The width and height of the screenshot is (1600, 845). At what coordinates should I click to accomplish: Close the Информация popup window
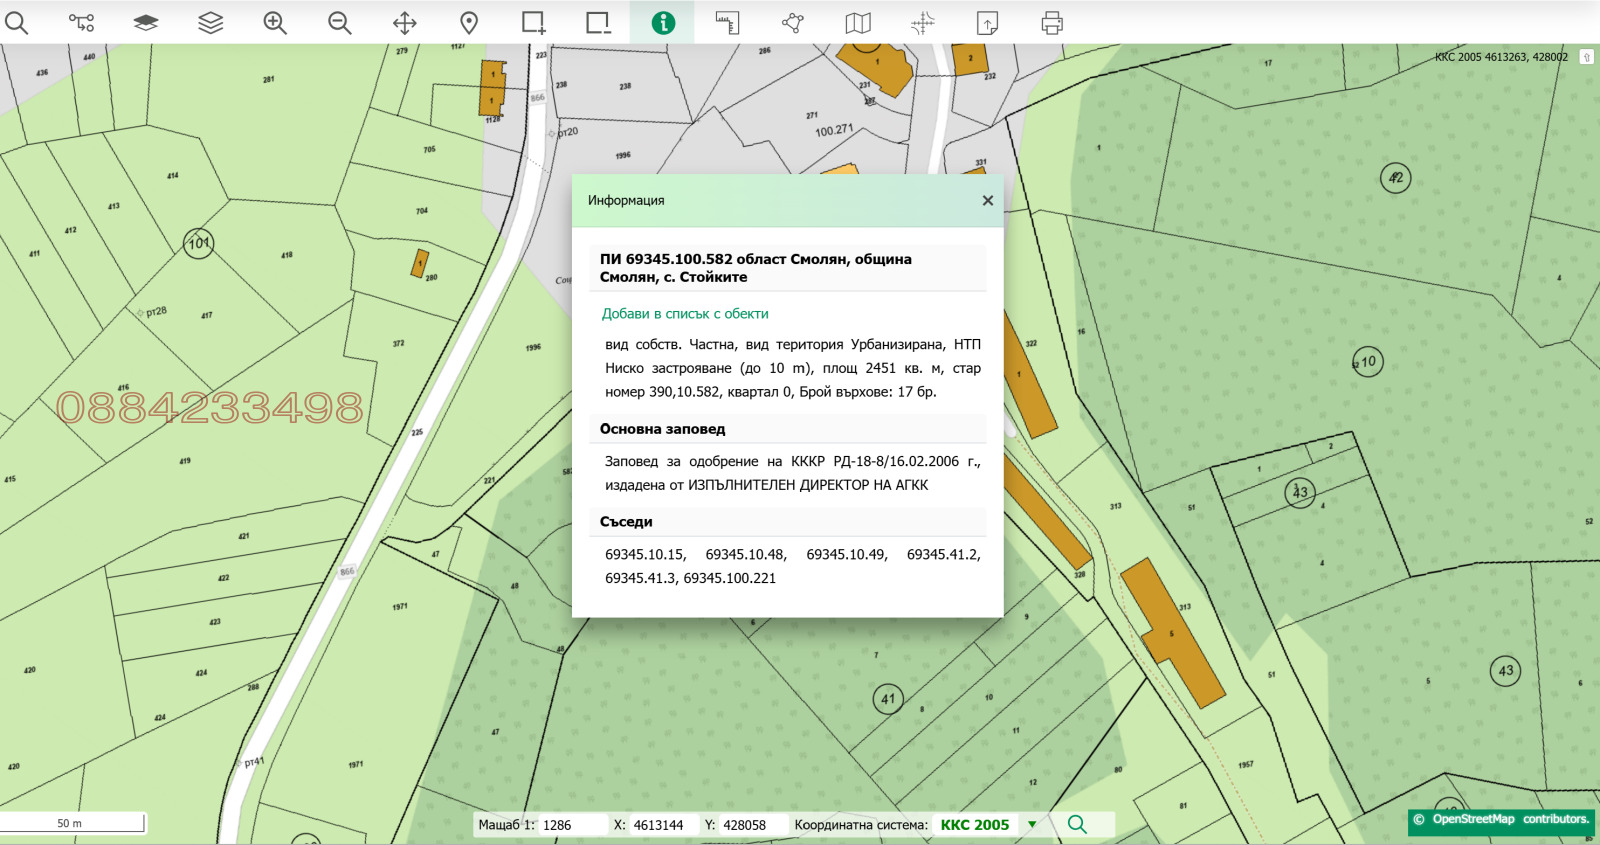click(x=987, y=200)
